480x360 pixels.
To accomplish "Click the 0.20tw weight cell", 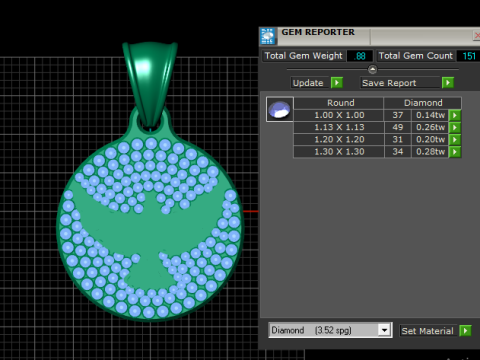I will pyautogui.click(x=430, y=140).
